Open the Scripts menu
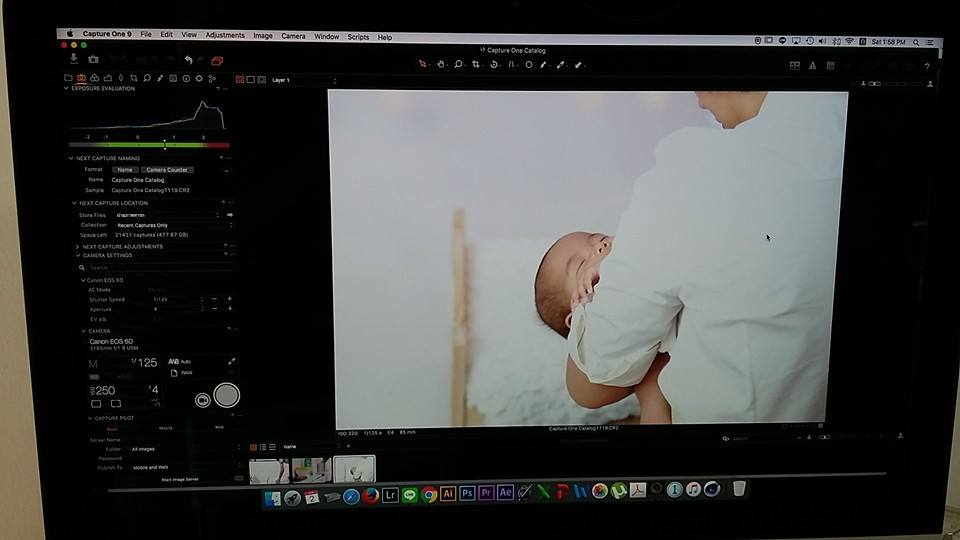 click(358, 37)
